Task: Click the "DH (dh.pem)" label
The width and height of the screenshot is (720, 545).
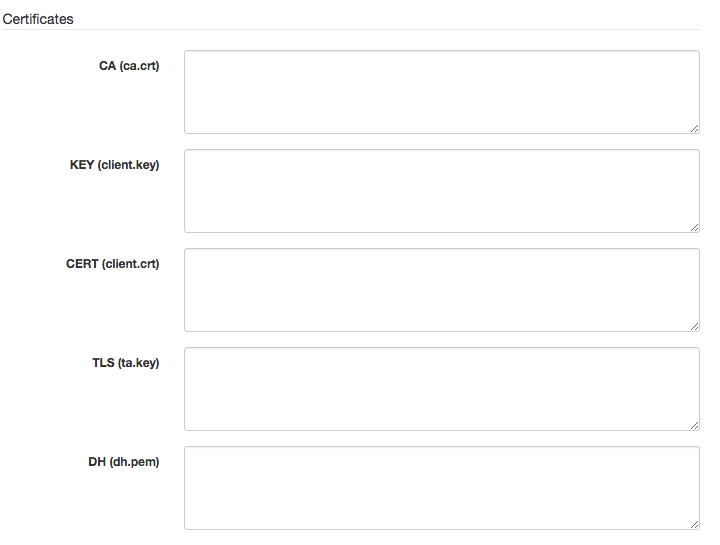Action: click(124, 462)
